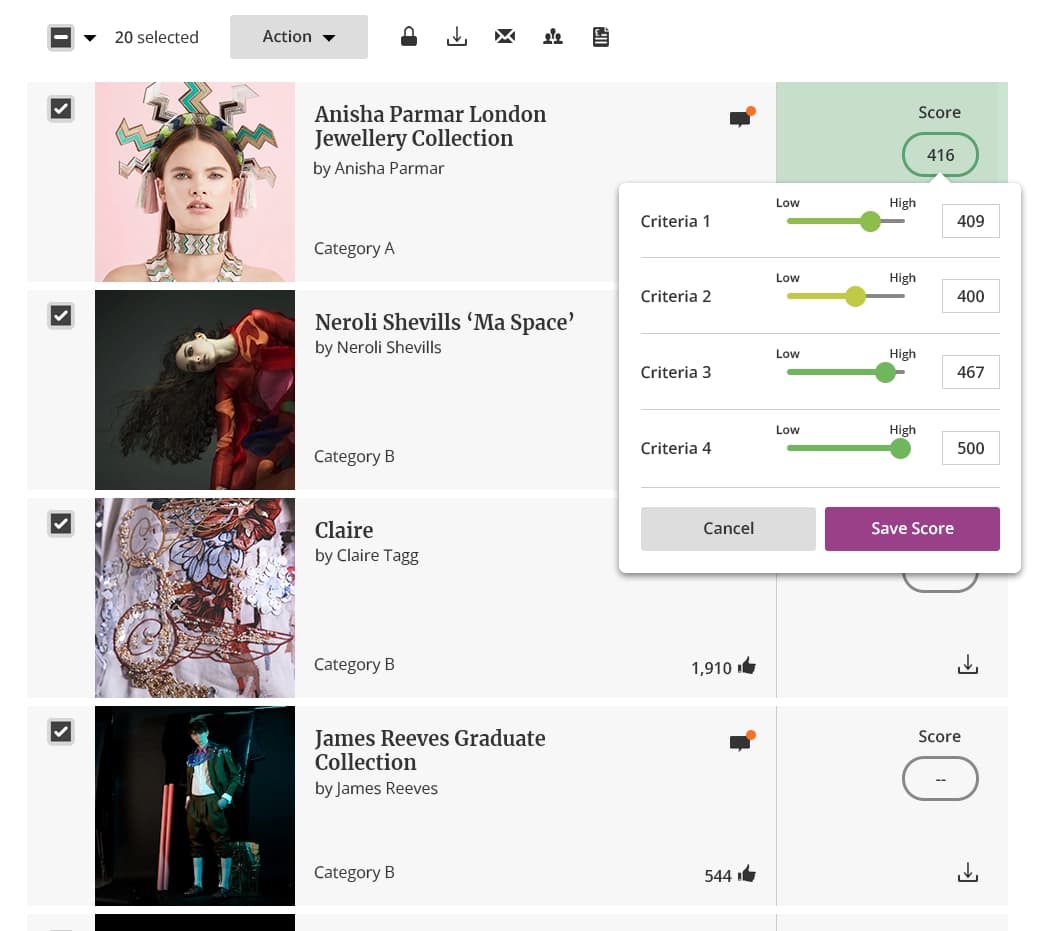Screen dimensions: 1038x931
Task: Download Claire Tagg's entry files
Action: (967, 663)
